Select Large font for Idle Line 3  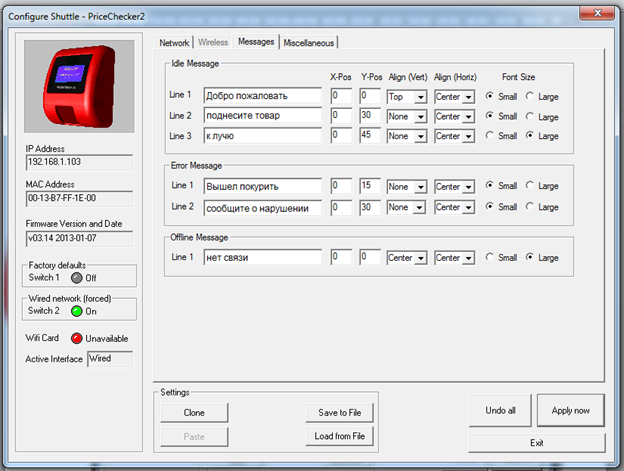(529, 135)
